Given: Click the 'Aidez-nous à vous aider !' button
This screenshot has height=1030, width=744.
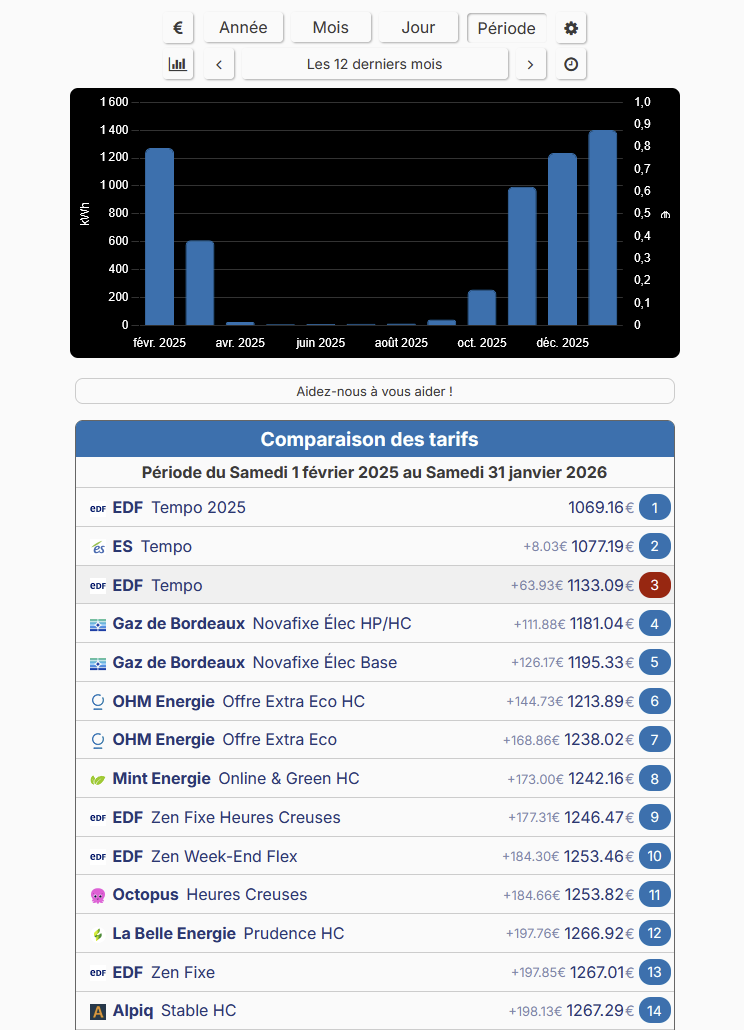Looking at the screenshot, I should point(374,391).
